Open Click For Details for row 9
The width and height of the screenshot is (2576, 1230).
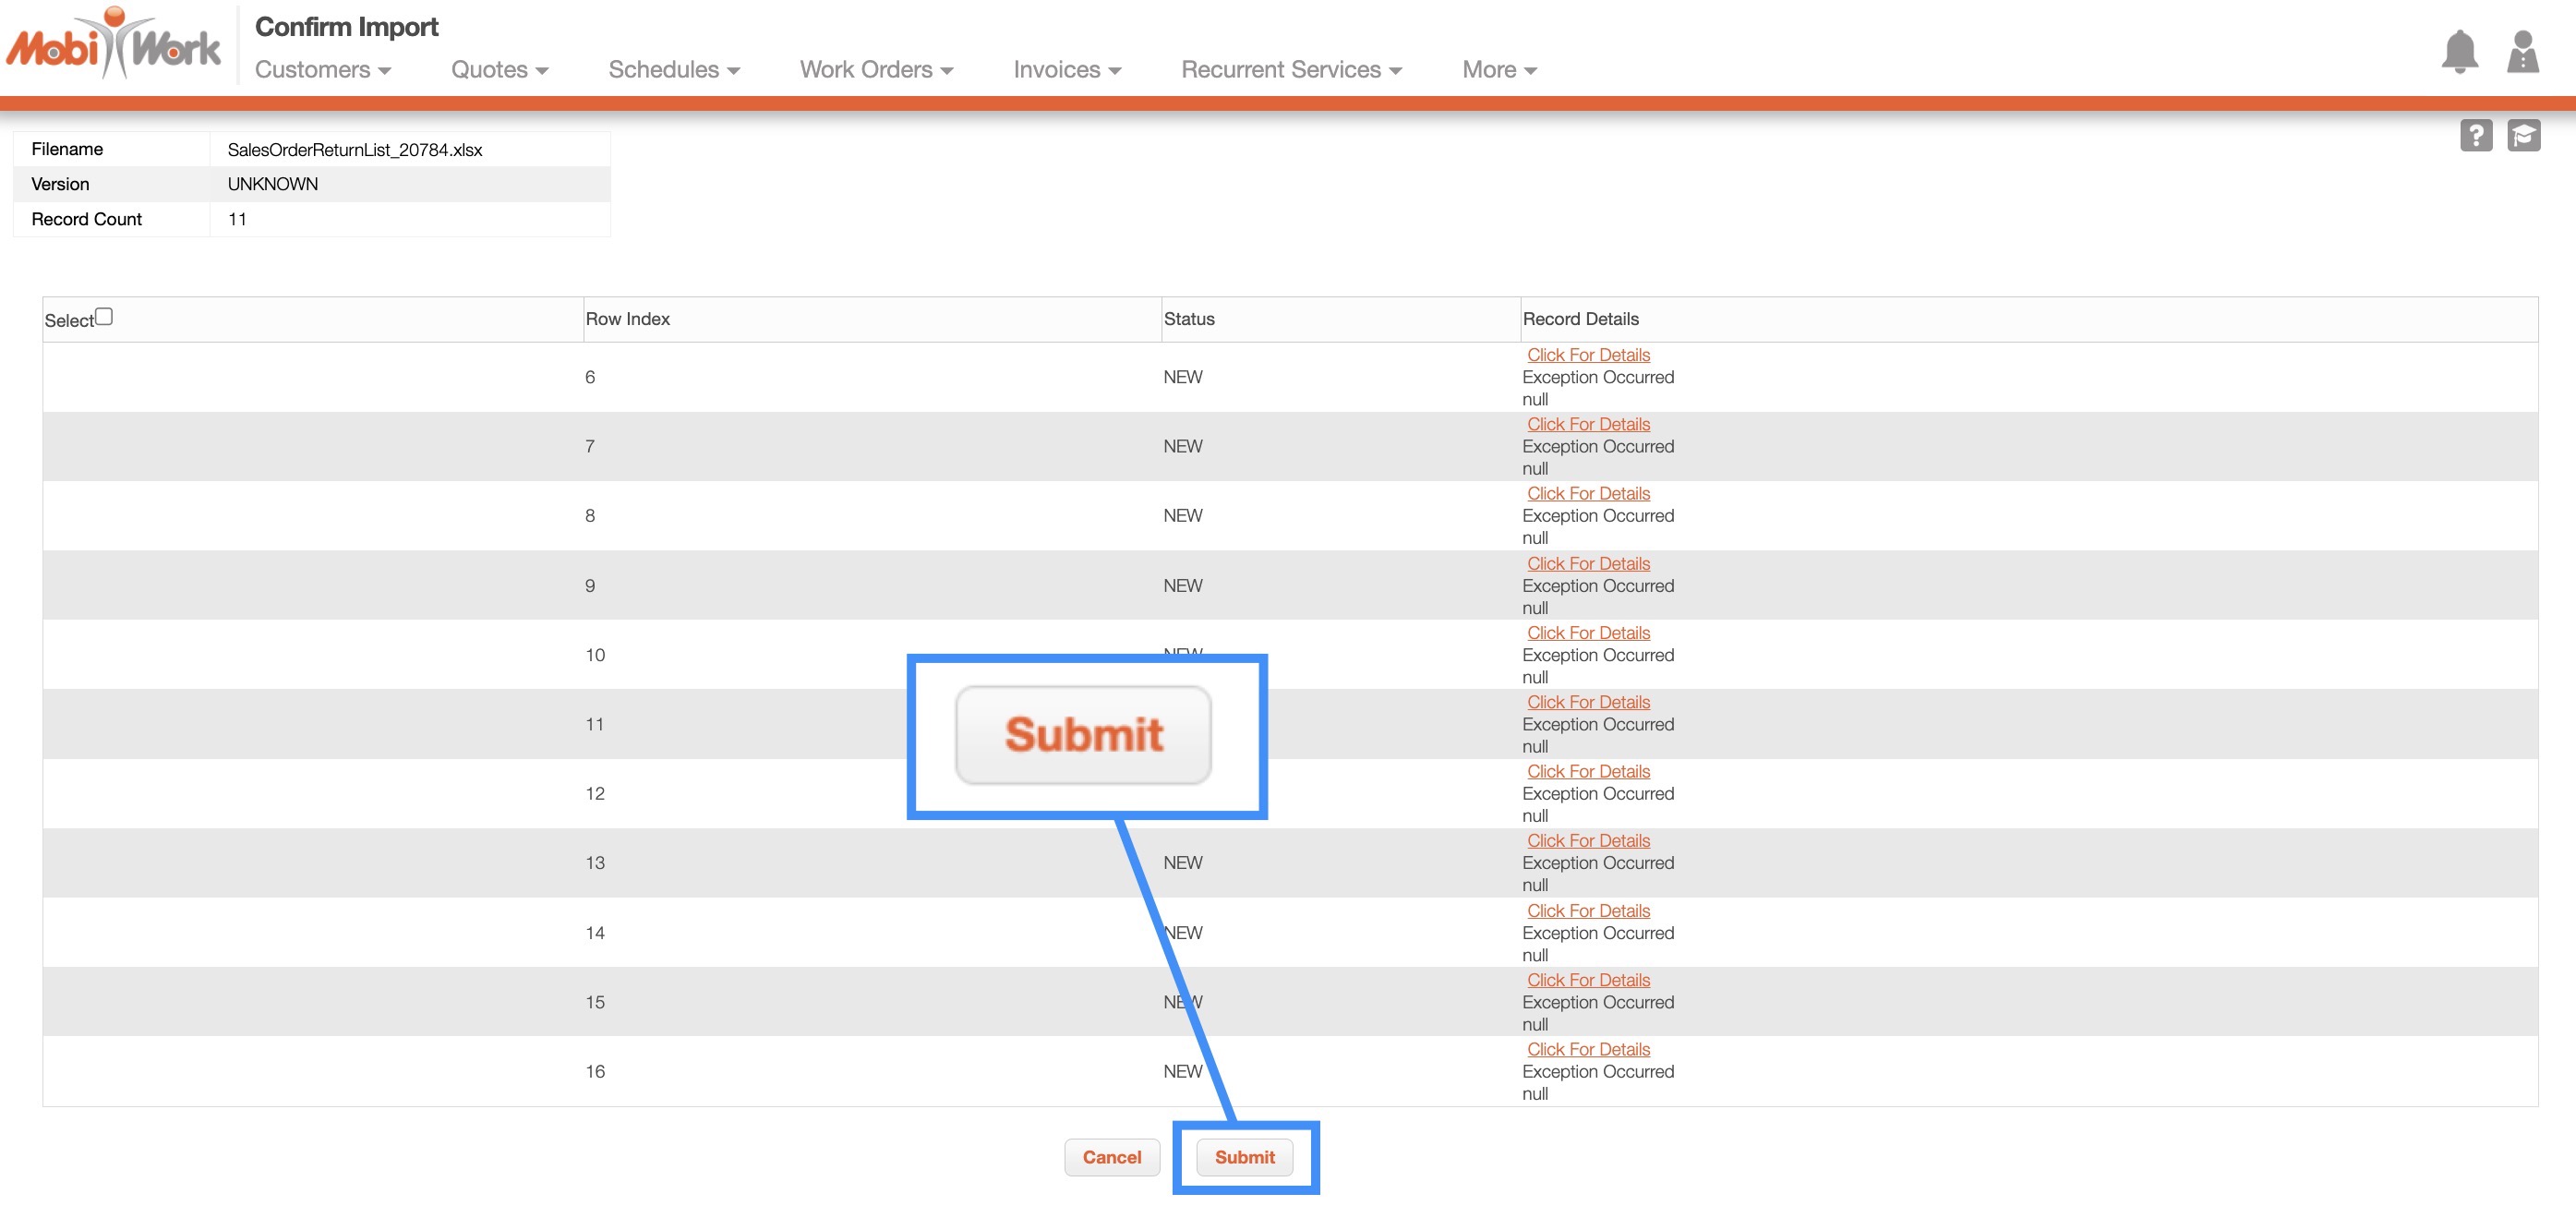[1588, 564]
